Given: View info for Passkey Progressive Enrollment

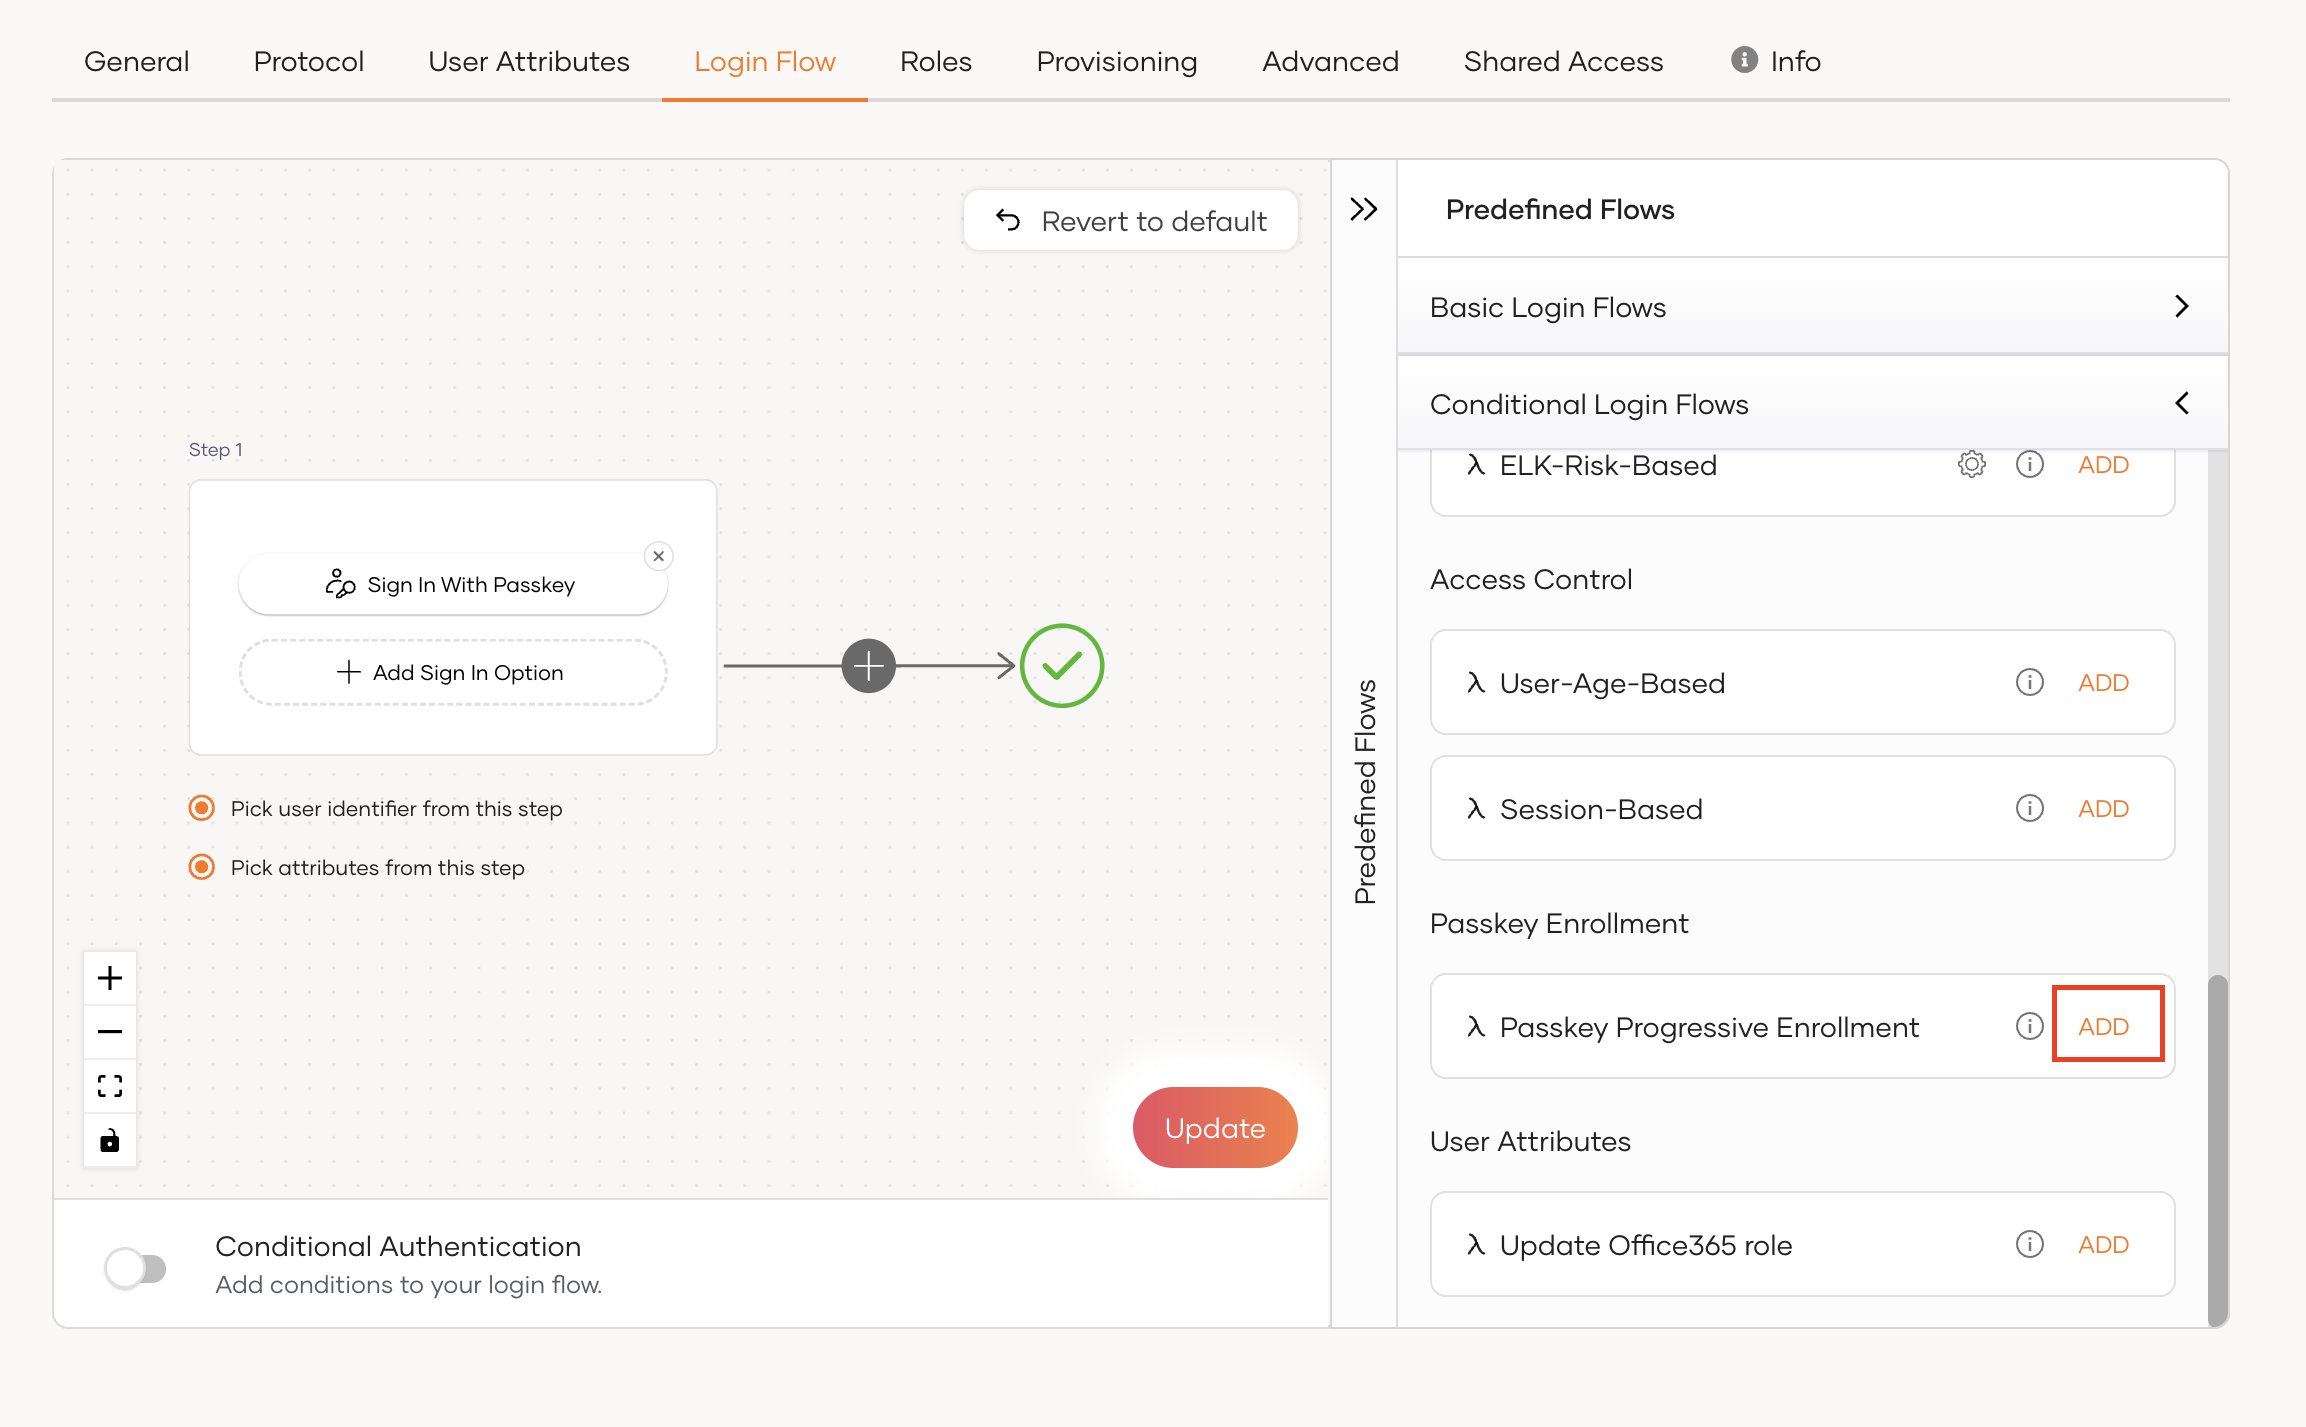Looking at the screenshot, I should 2030,1026.
